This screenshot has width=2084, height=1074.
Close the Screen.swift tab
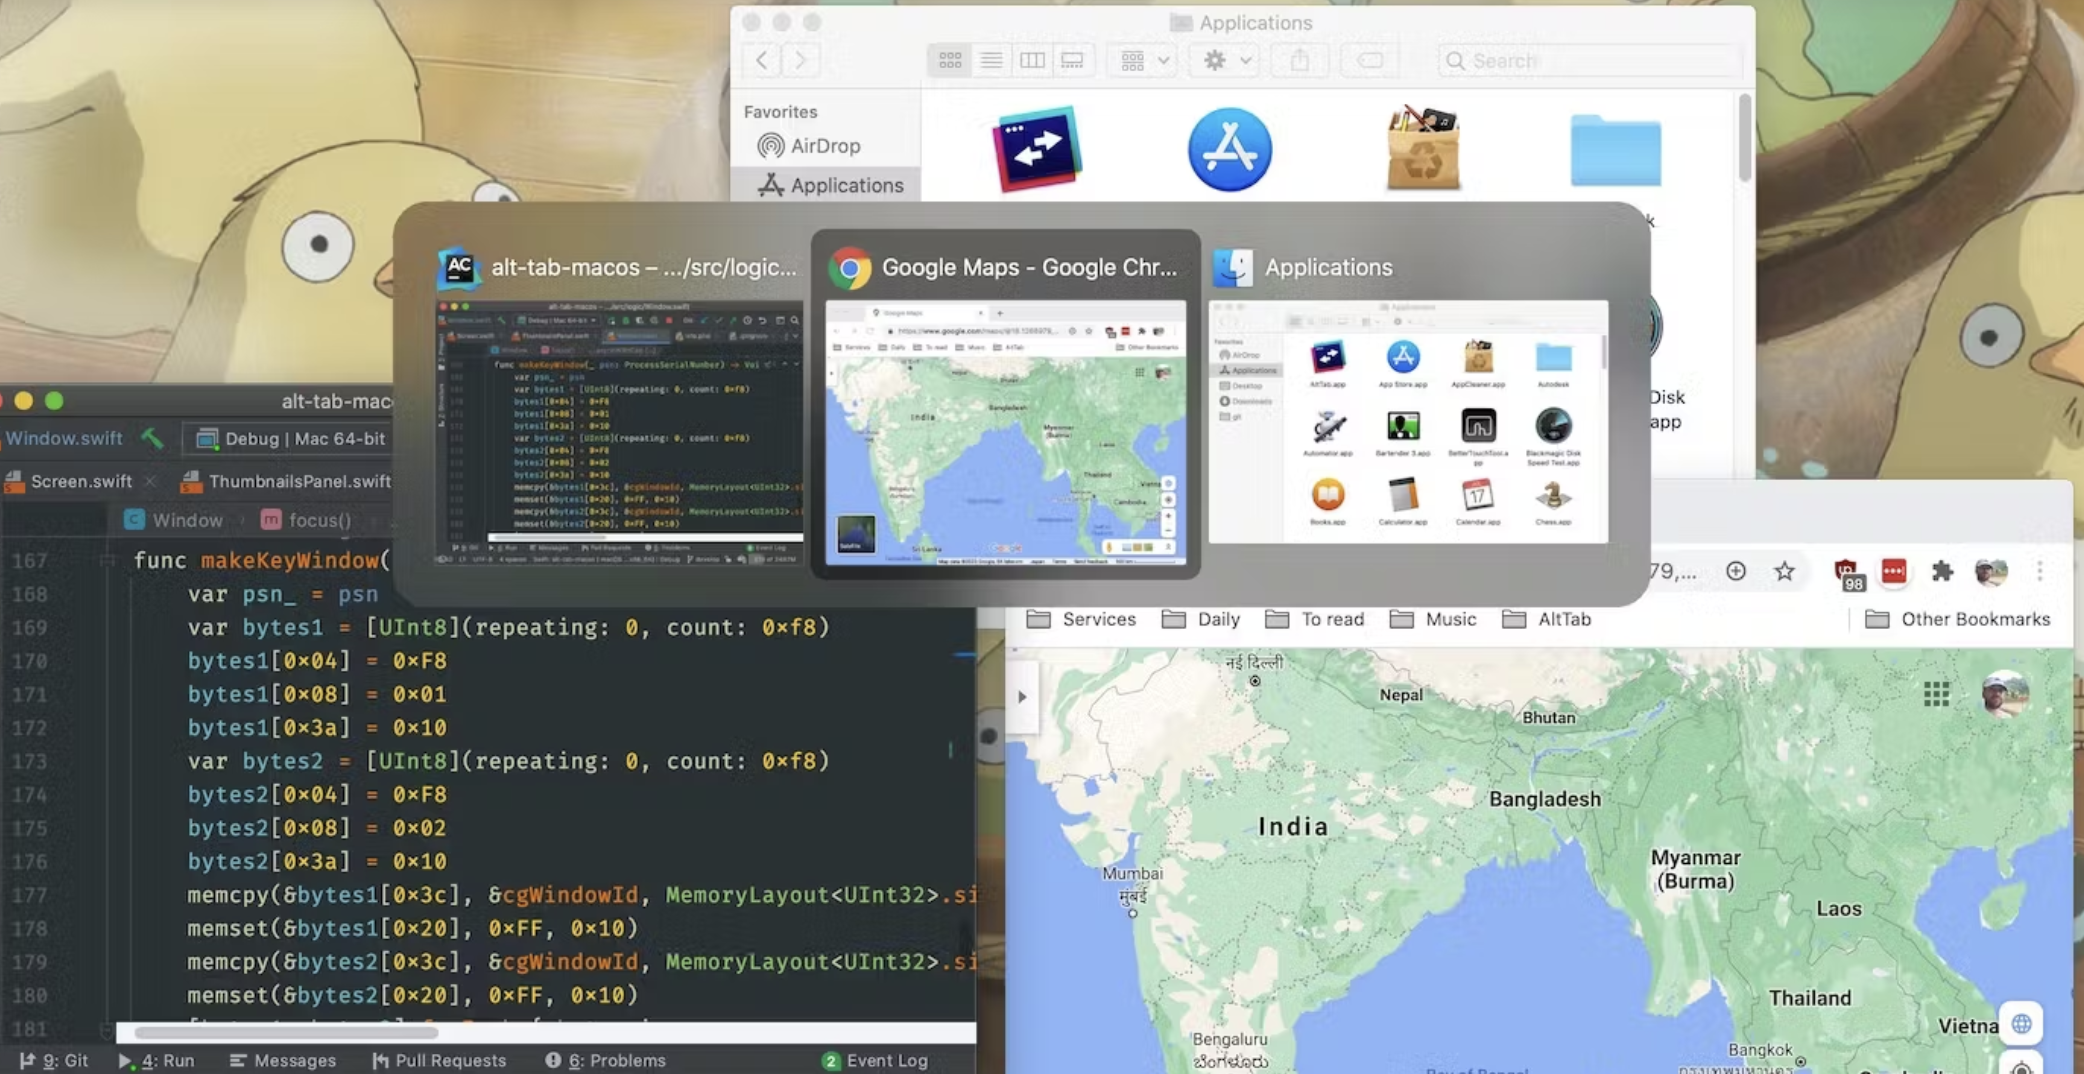(x=150, y=481)
